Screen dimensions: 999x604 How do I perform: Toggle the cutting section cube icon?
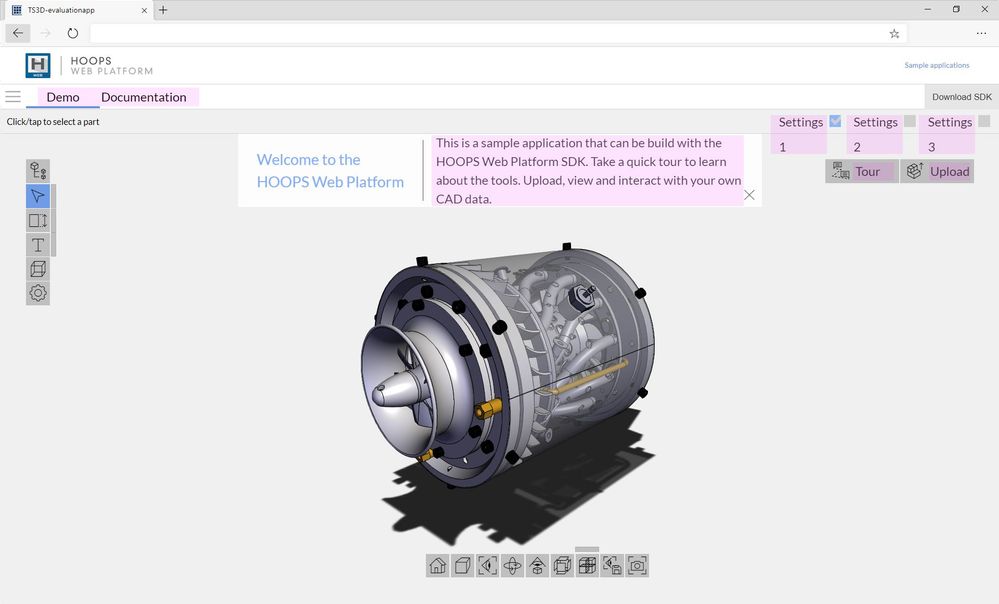coord(587,565)
